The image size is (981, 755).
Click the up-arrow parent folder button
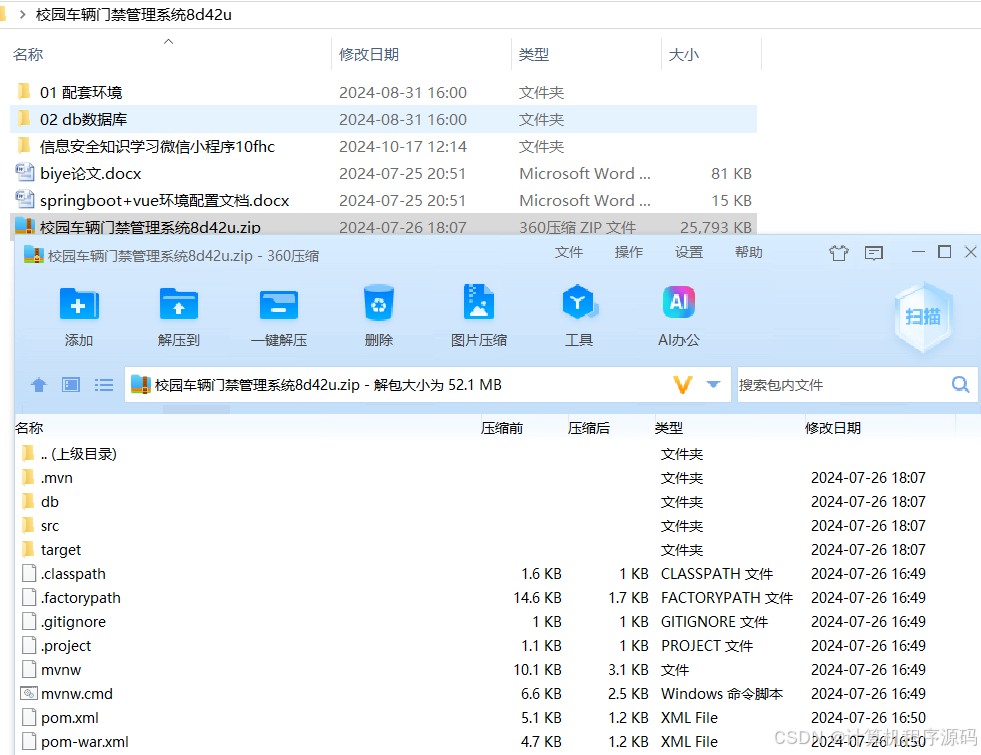pos(38,385)
